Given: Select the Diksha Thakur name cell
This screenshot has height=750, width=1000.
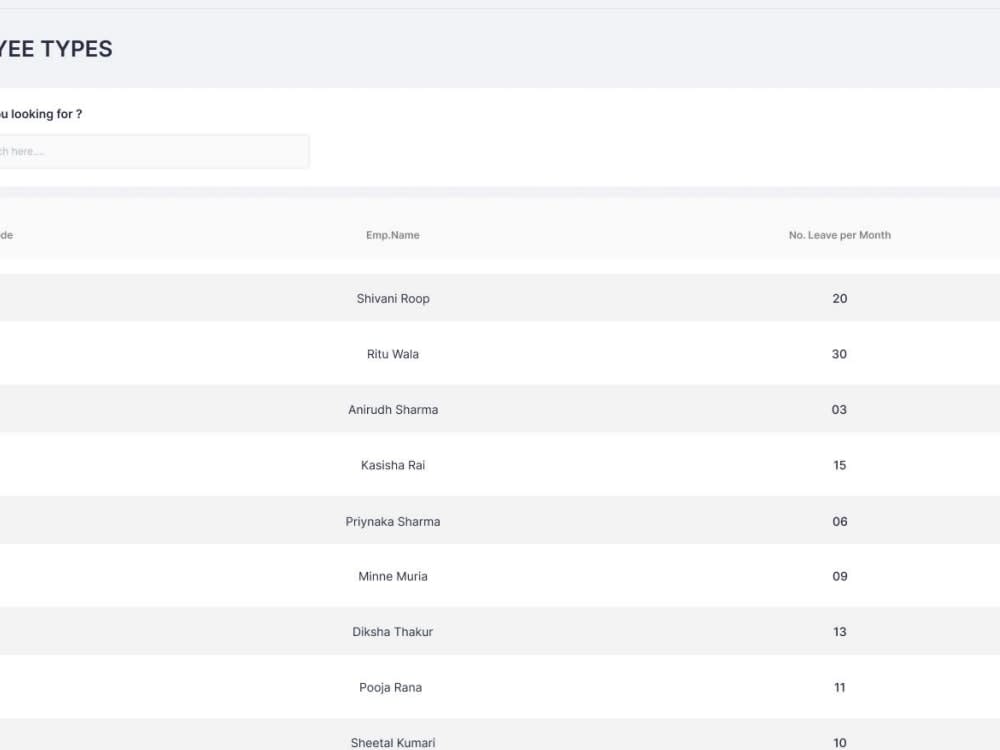Looking at the screenshot, I should pos(393,632).
